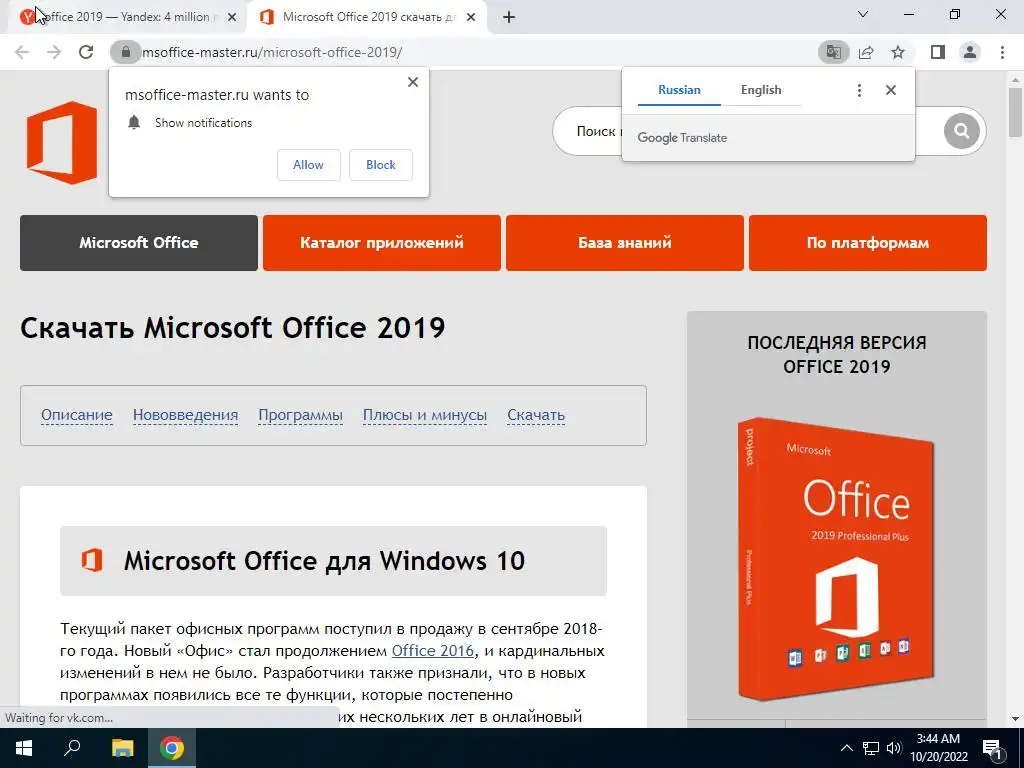Show hidden system tray icons

coord(846,748)
